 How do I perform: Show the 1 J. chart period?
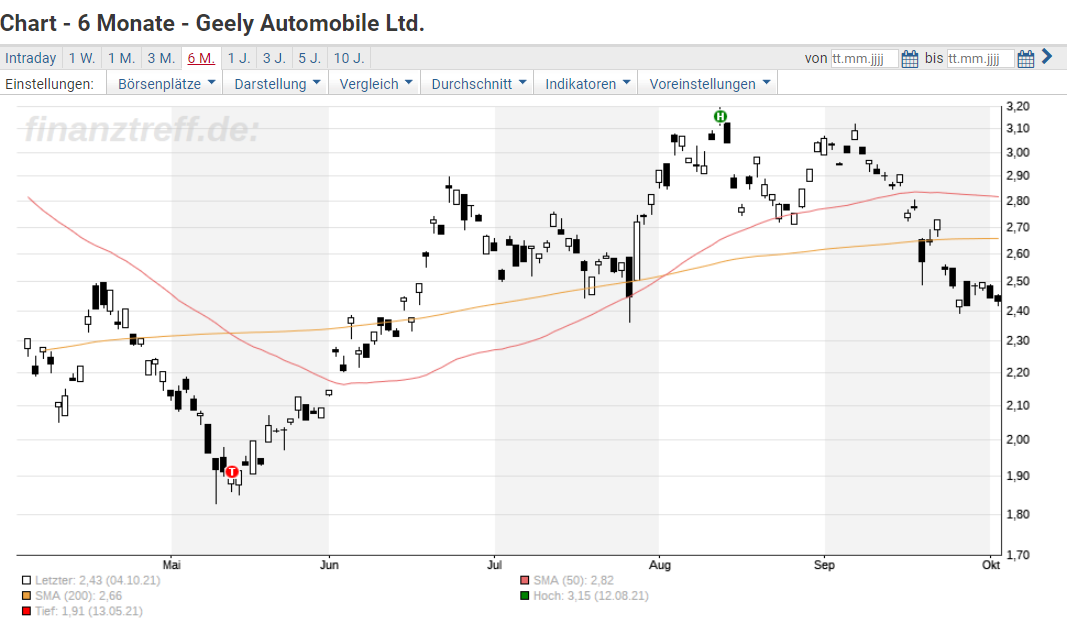(x=239, y=58)
